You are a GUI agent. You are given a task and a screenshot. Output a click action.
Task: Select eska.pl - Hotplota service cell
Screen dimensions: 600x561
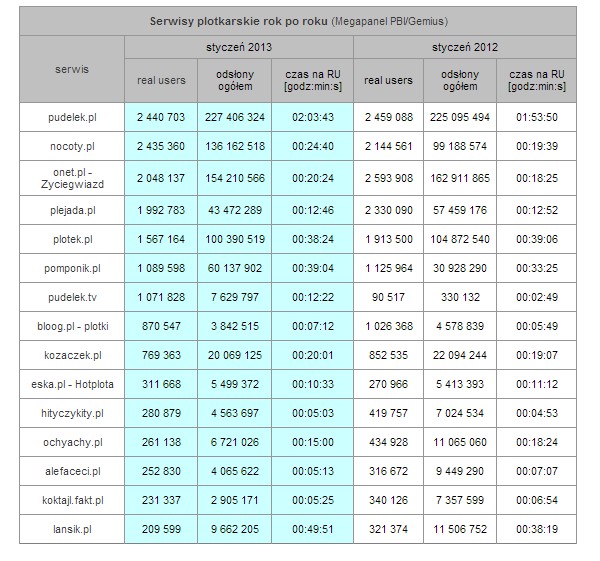[72, 384]
